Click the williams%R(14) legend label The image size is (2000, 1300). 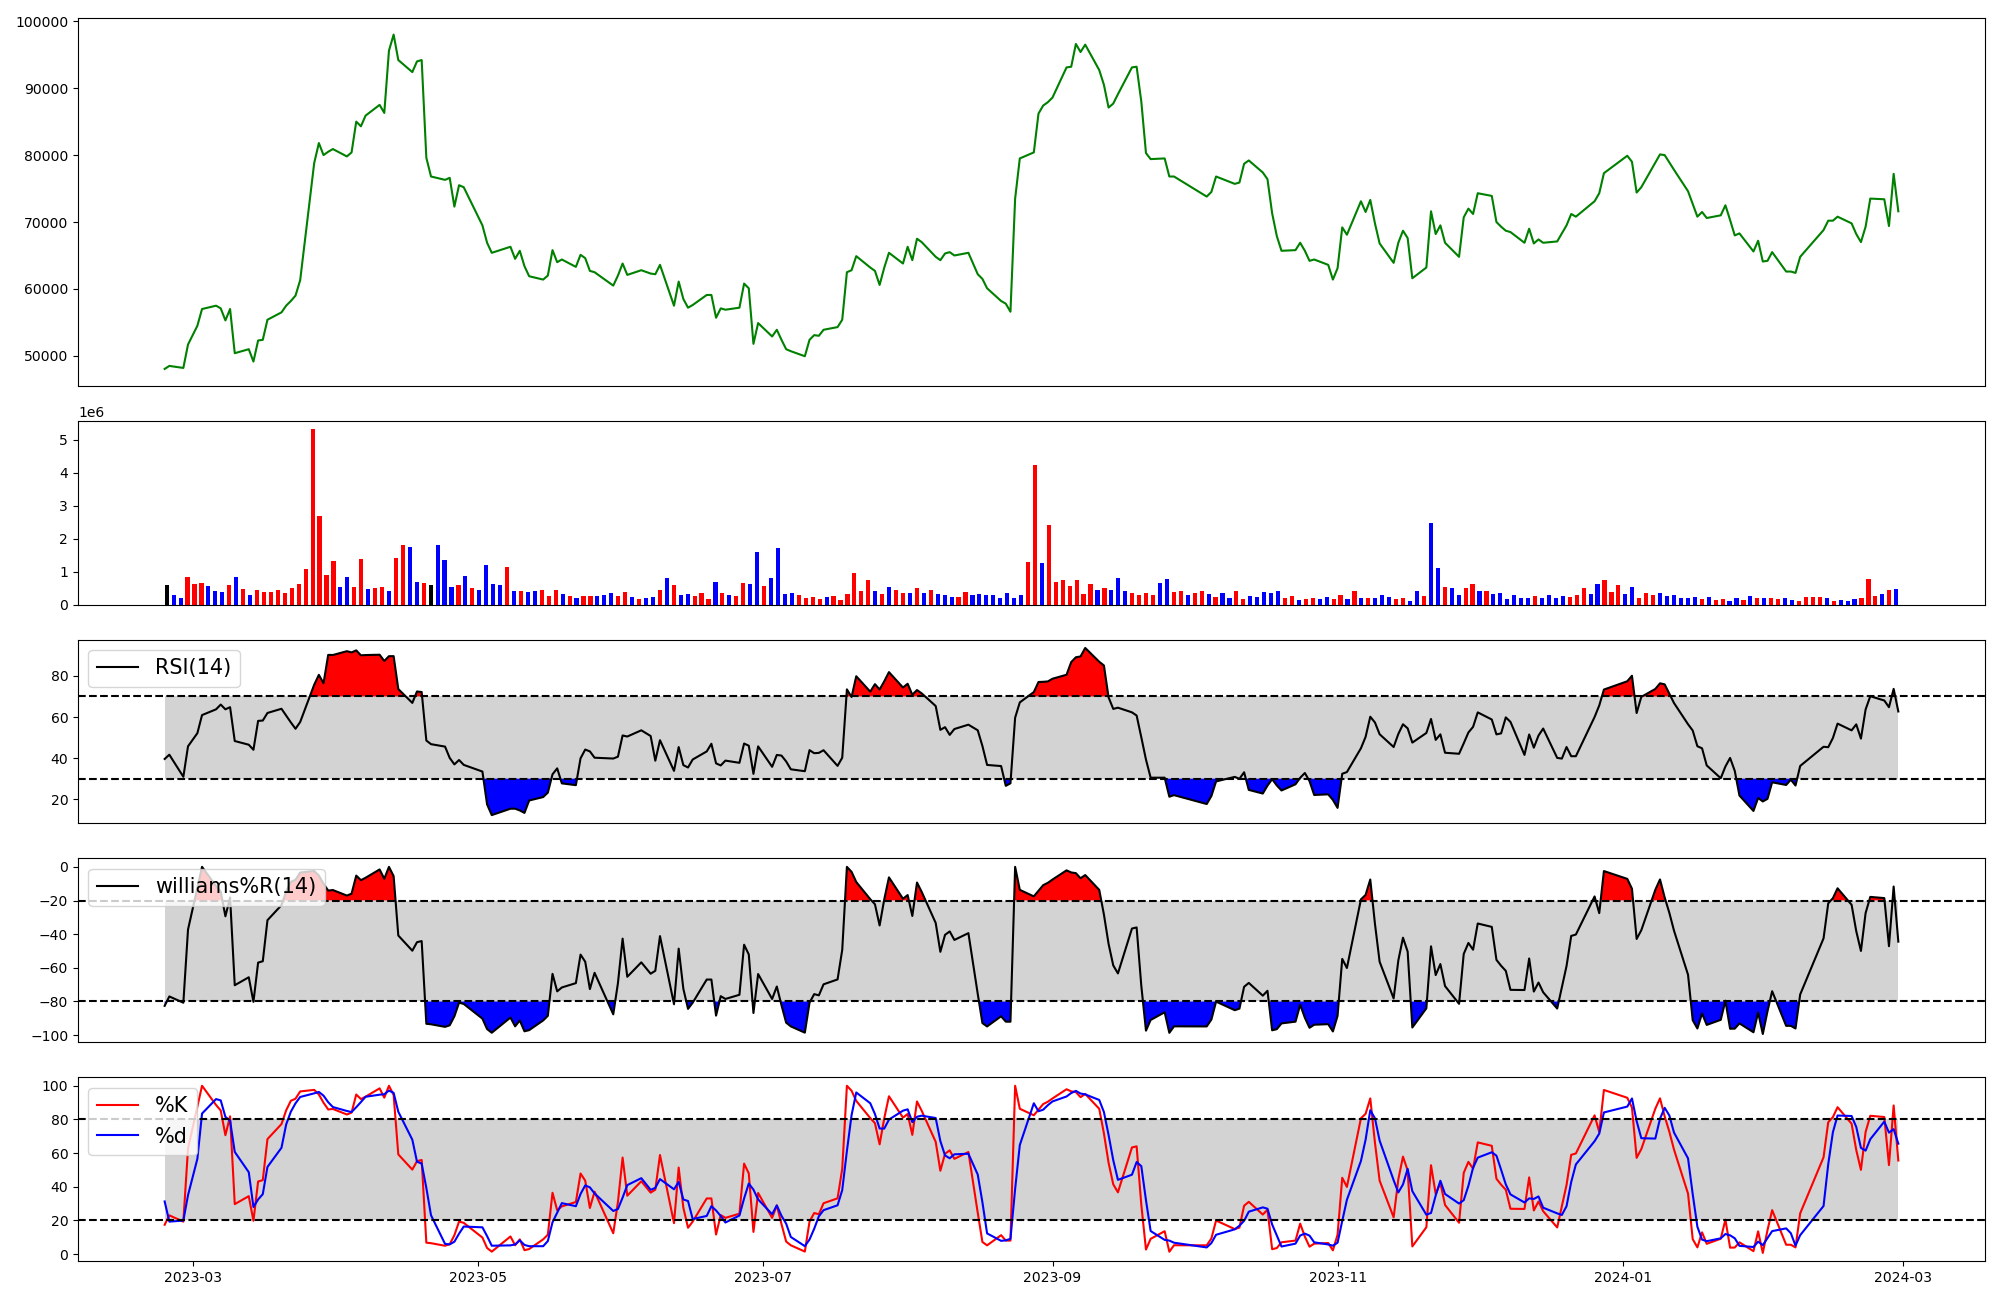235,886
